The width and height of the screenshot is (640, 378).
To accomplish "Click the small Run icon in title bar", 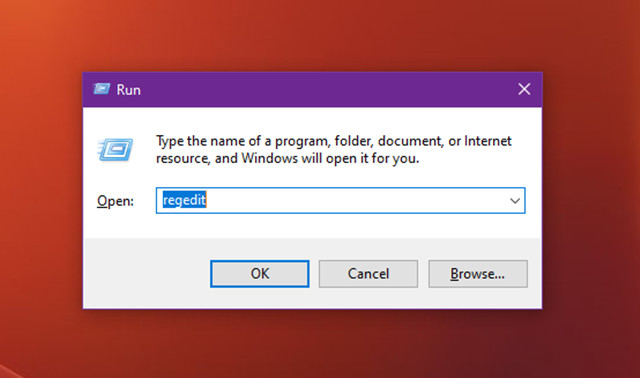I will click(x=101, y=89).
